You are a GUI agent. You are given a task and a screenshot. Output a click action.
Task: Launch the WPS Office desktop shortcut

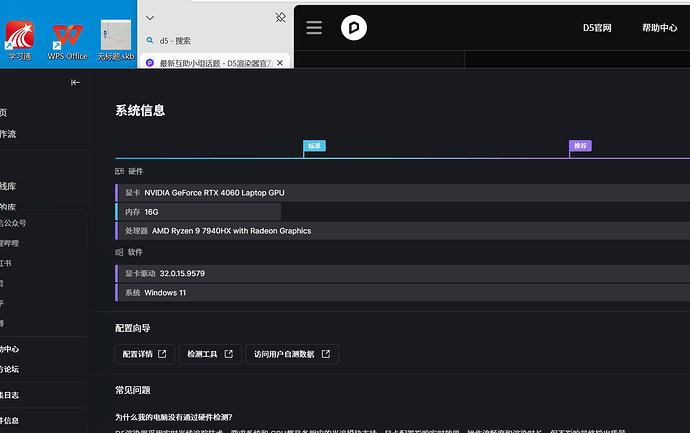[x=67, y=42]
